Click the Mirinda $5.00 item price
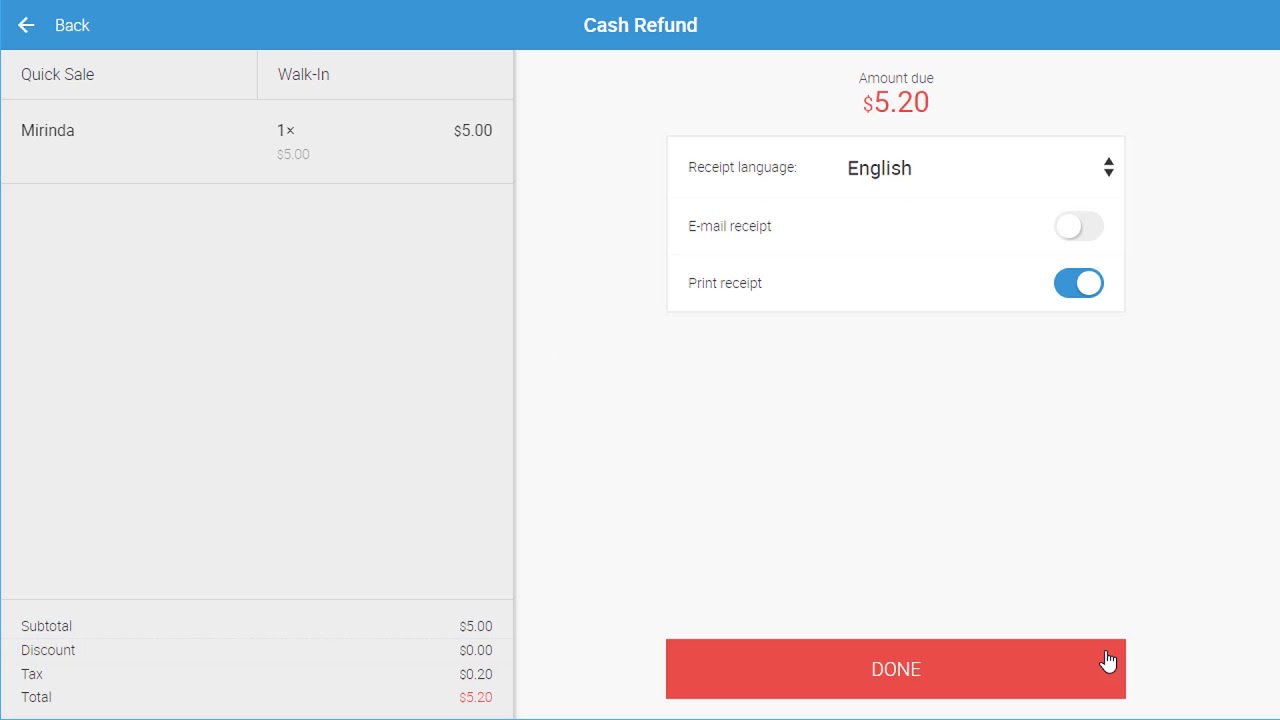1280x720 pixels. pyautogui.click(x=472, y=131)
